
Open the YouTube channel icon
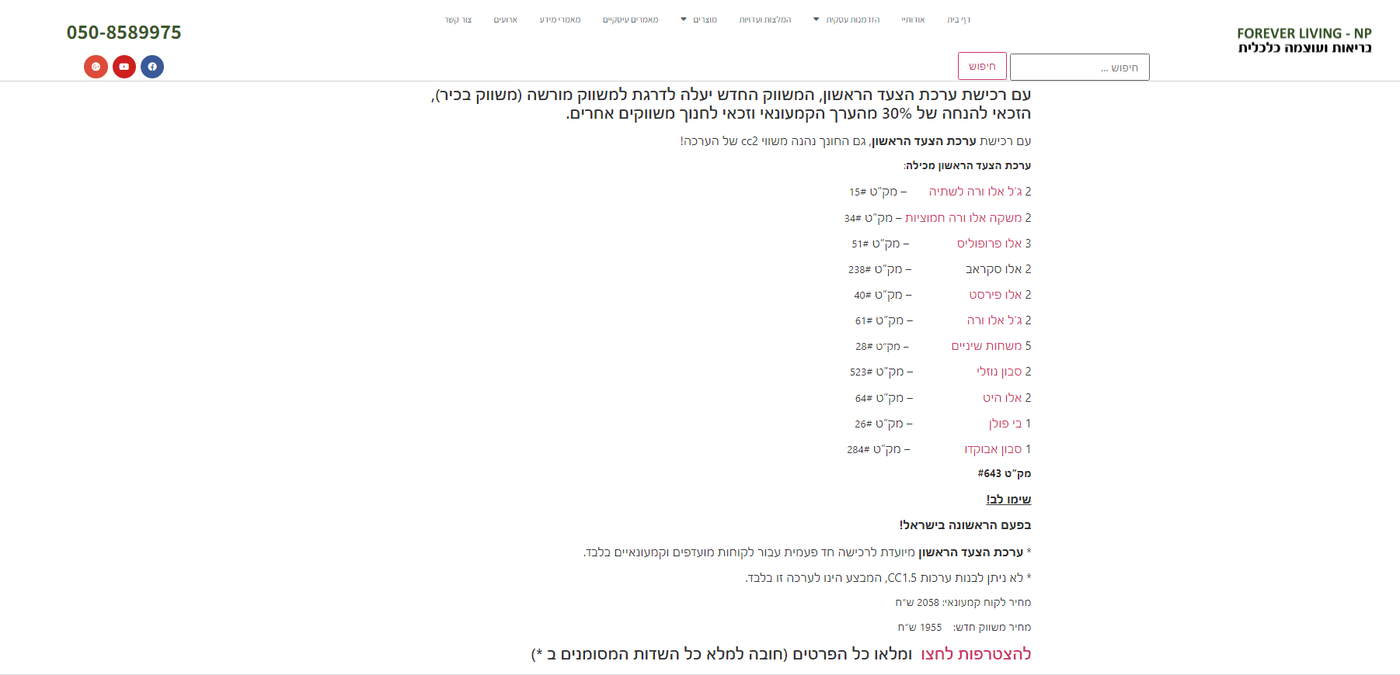coord(124,67)
